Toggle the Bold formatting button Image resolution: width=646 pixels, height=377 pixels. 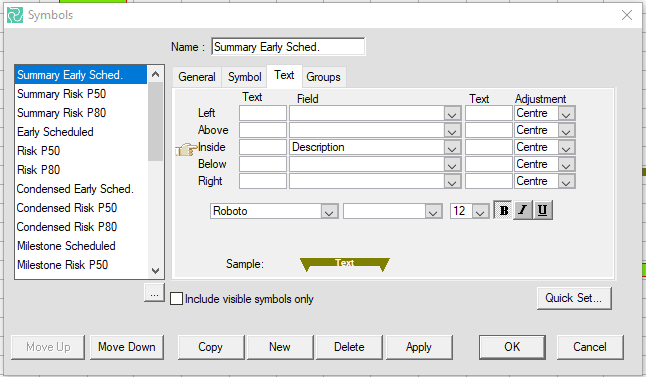click(x=503, y=211)
